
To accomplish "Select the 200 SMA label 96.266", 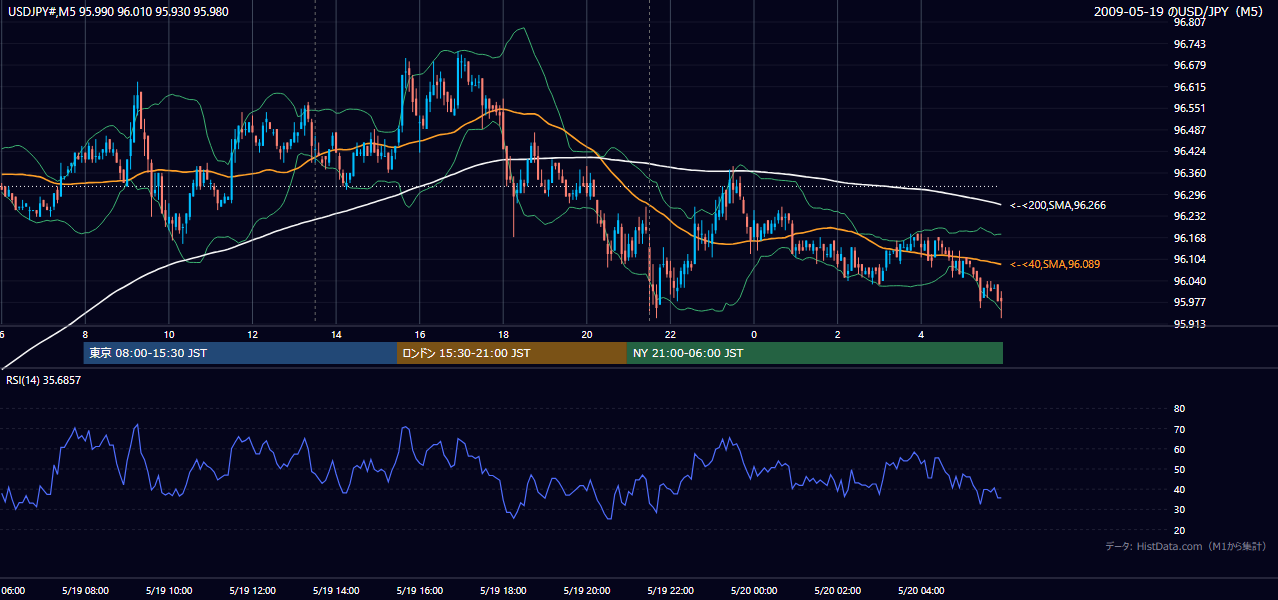I will (1057, 205).
